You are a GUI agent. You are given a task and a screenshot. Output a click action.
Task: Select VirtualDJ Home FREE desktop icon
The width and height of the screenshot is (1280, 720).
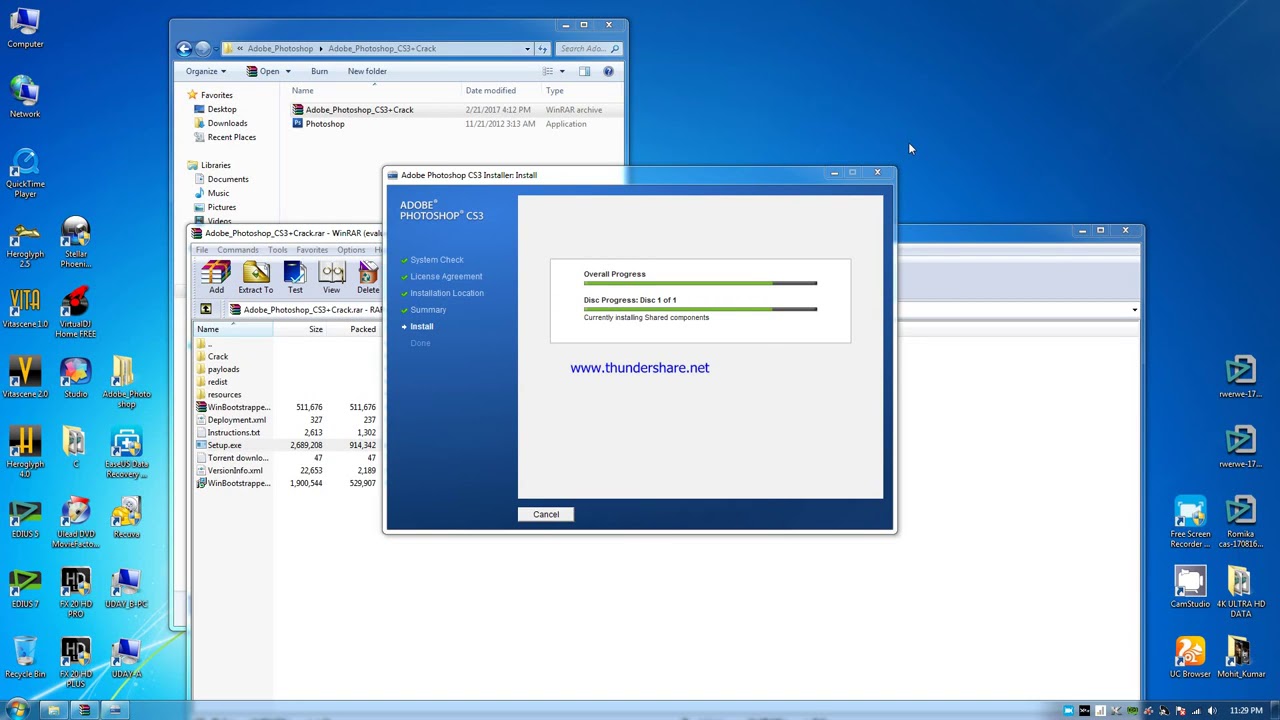point(76,313)
